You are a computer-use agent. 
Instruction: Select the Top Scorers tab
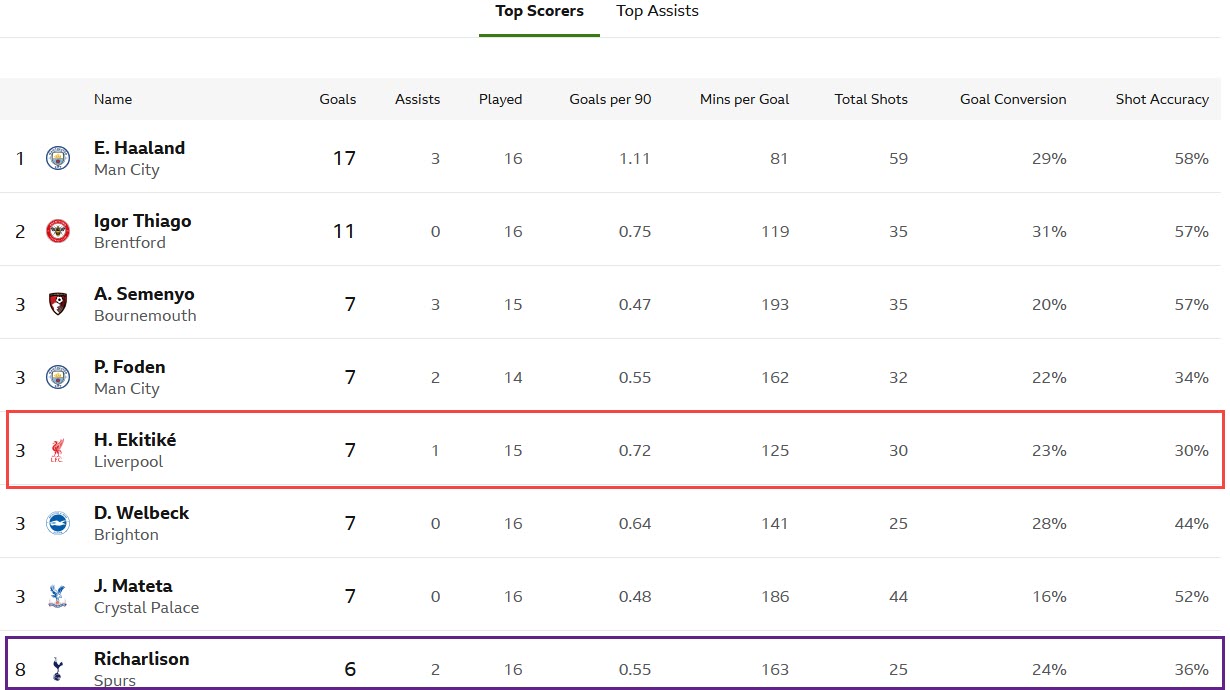click(x=539, y=11)
